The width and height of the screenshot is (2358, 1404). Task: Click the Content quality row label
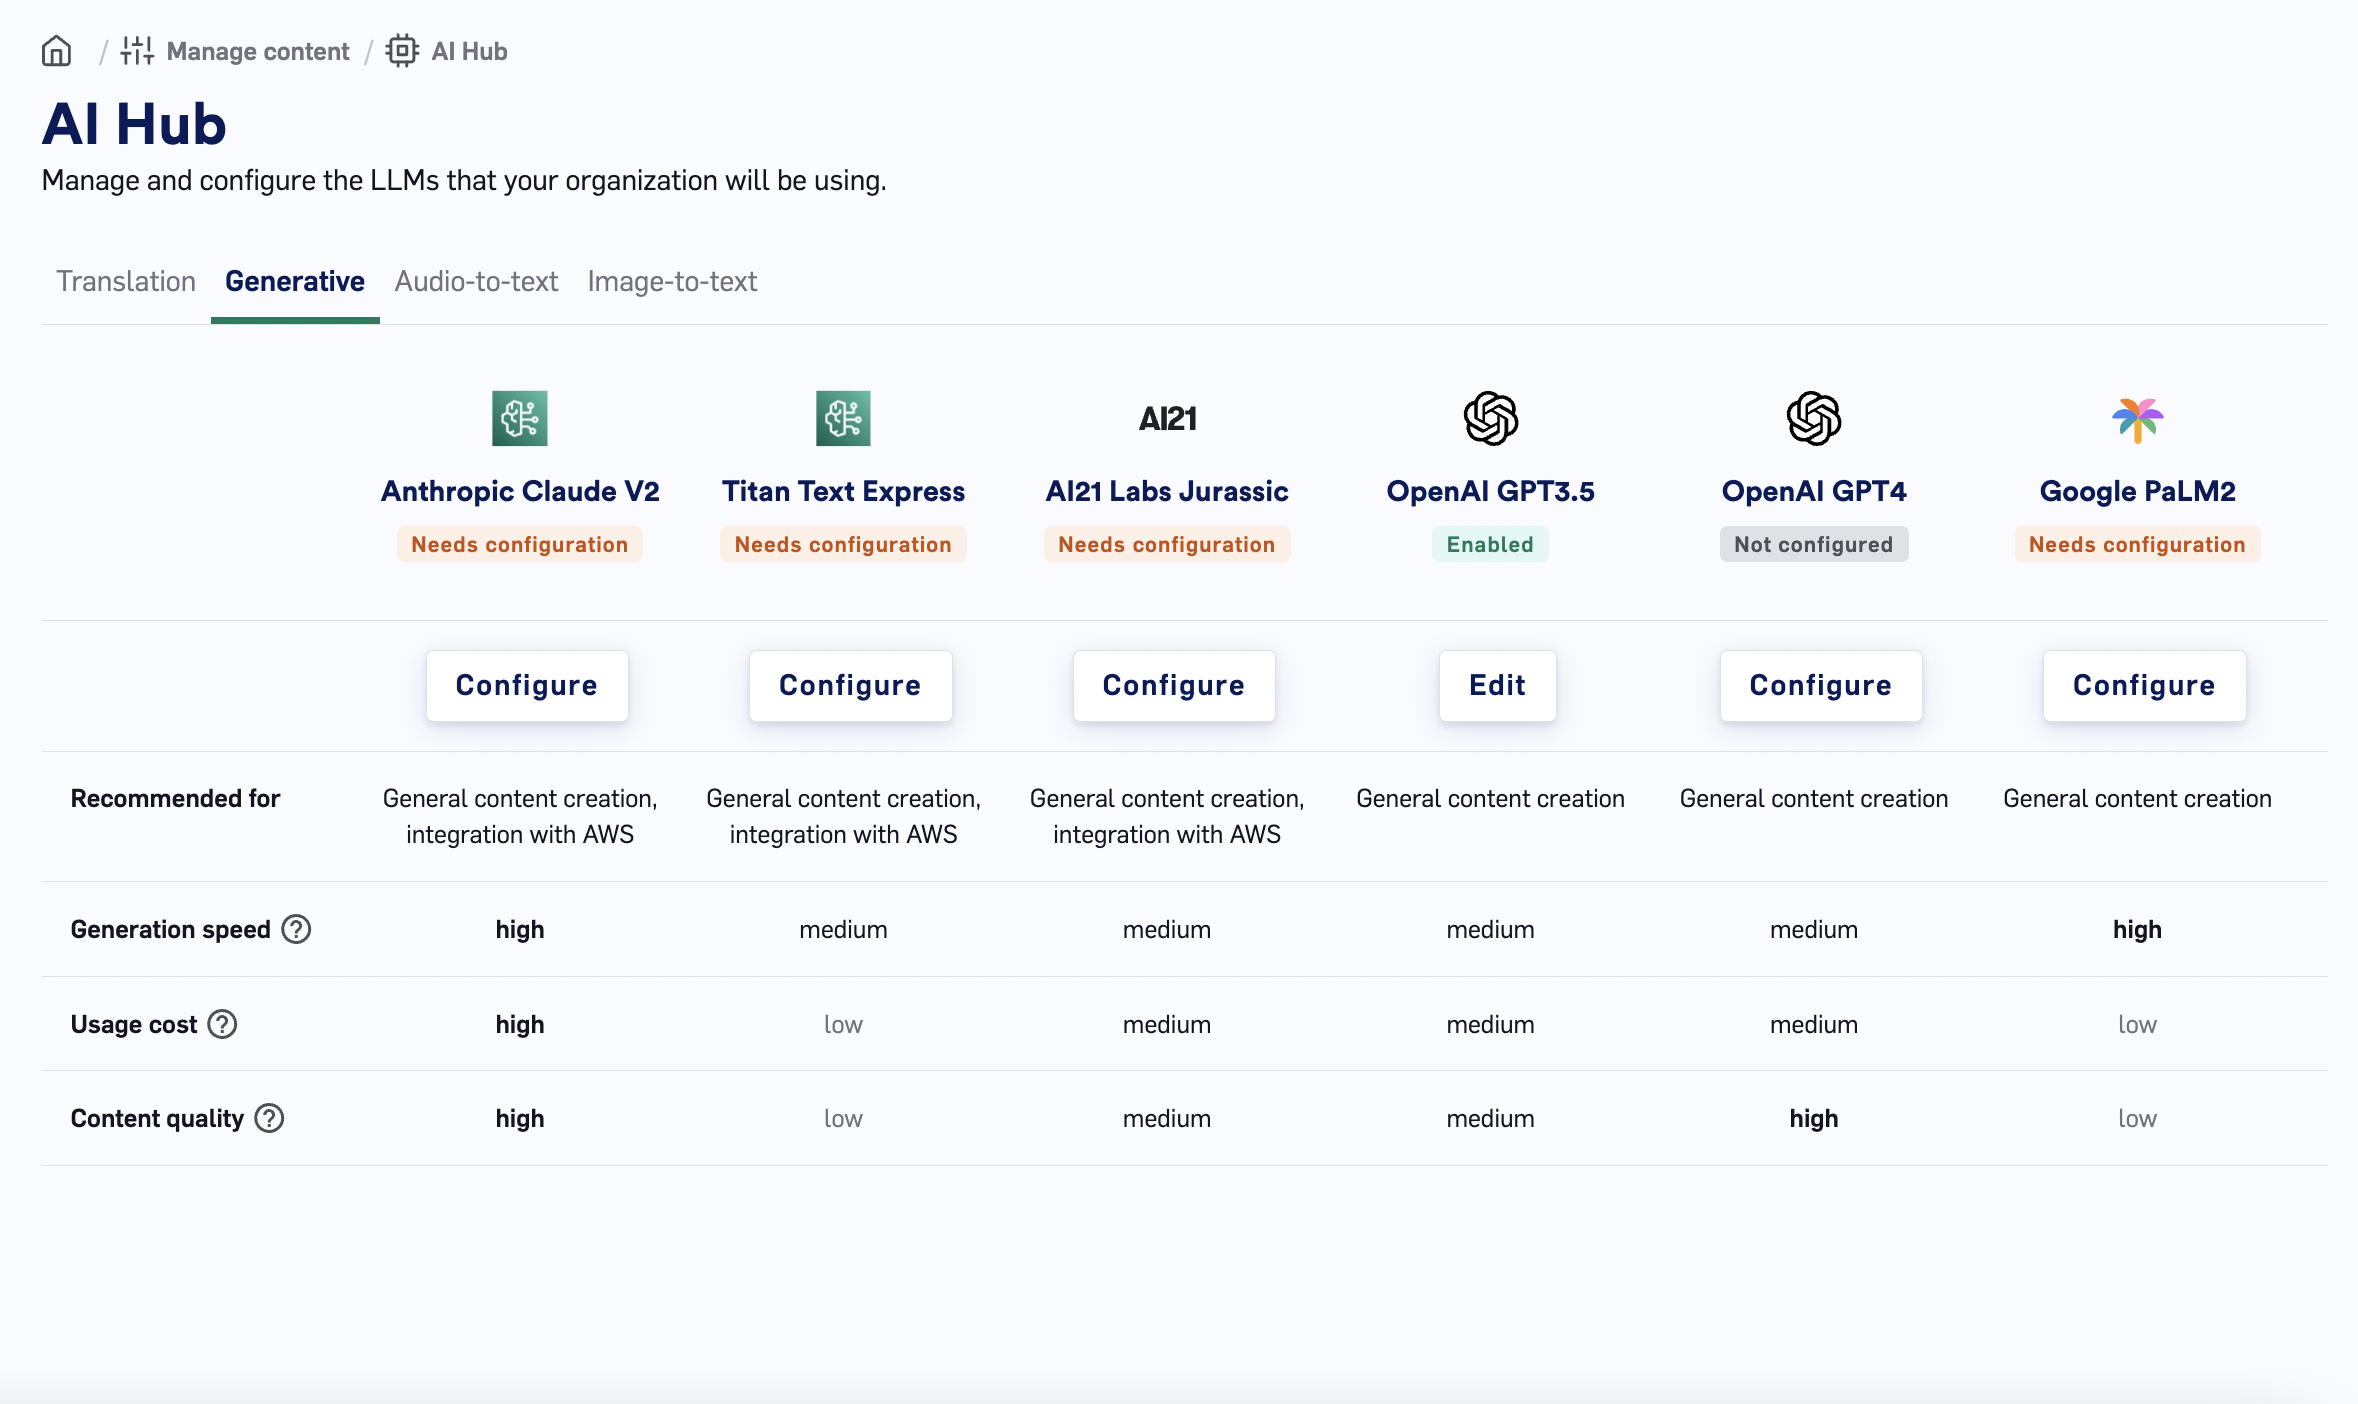tap(157, 1118)
